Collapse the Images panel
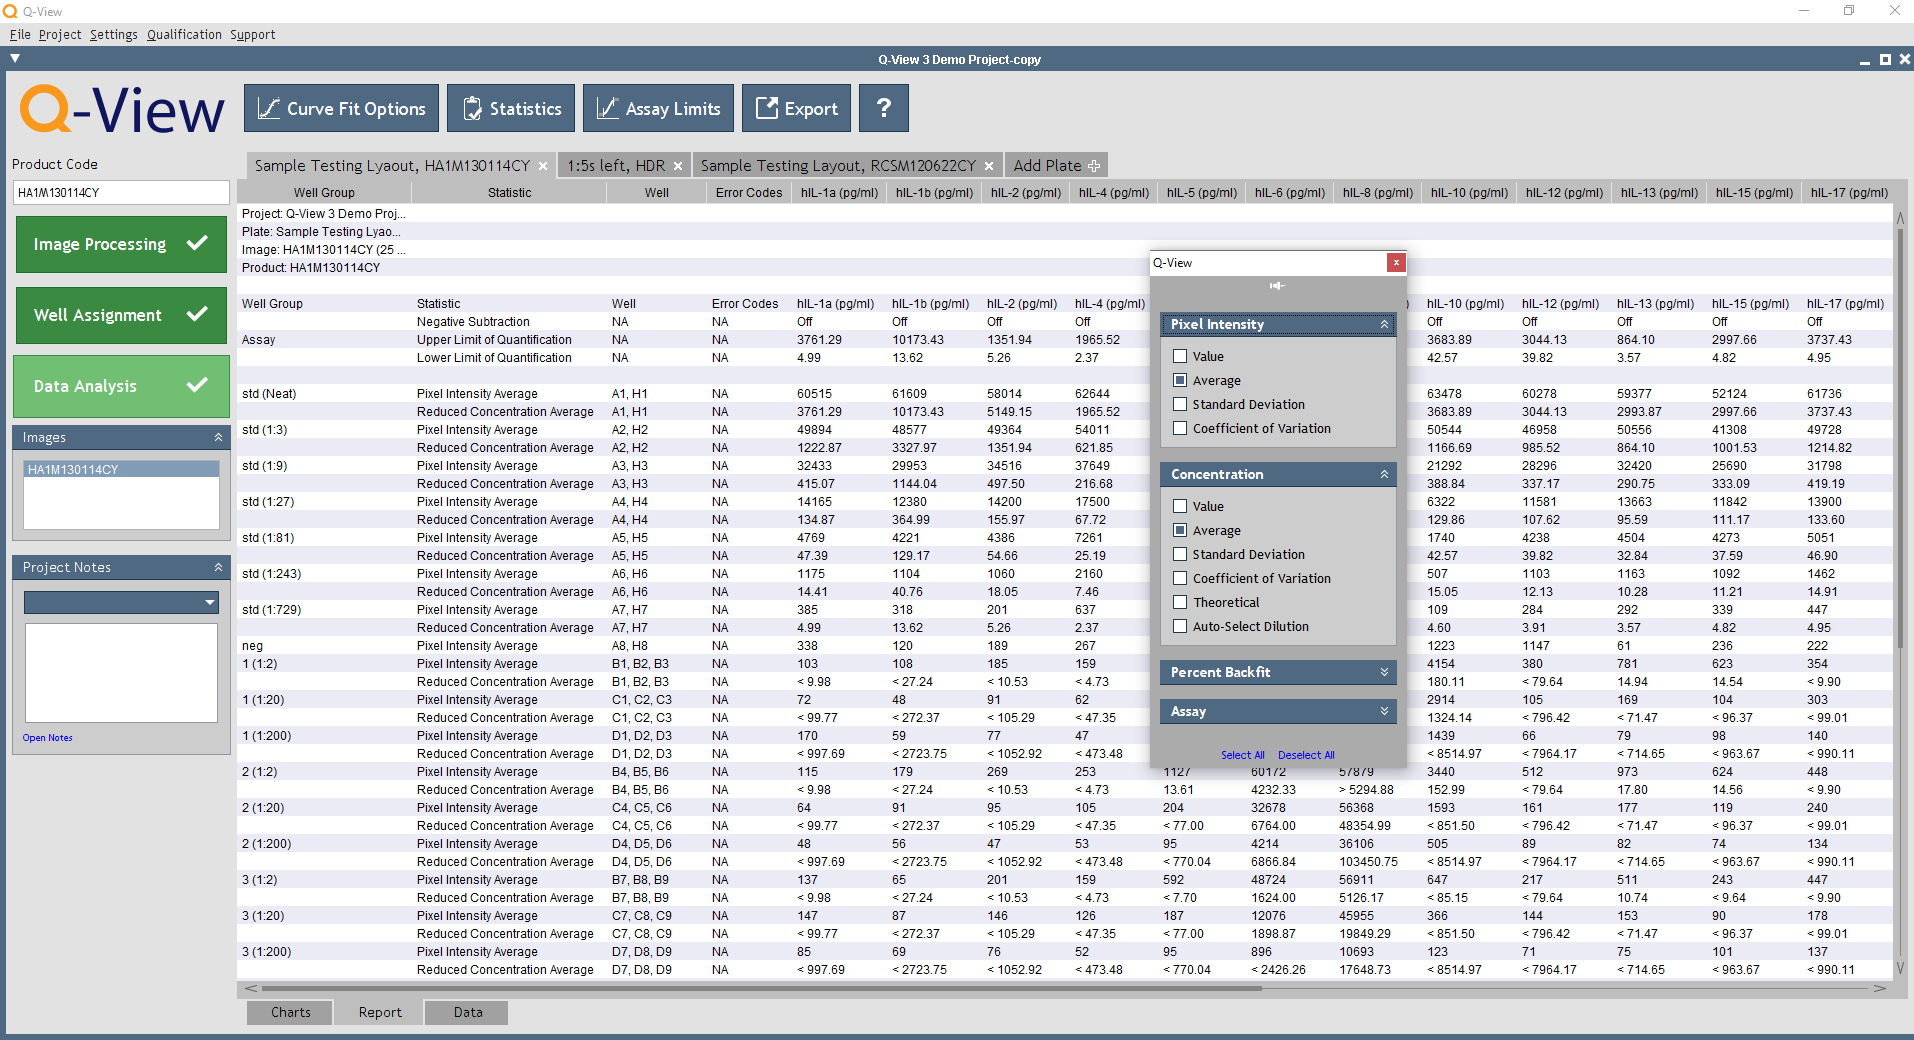The height and width of the screenshot is (1040, 1914). tap(218, 437)
